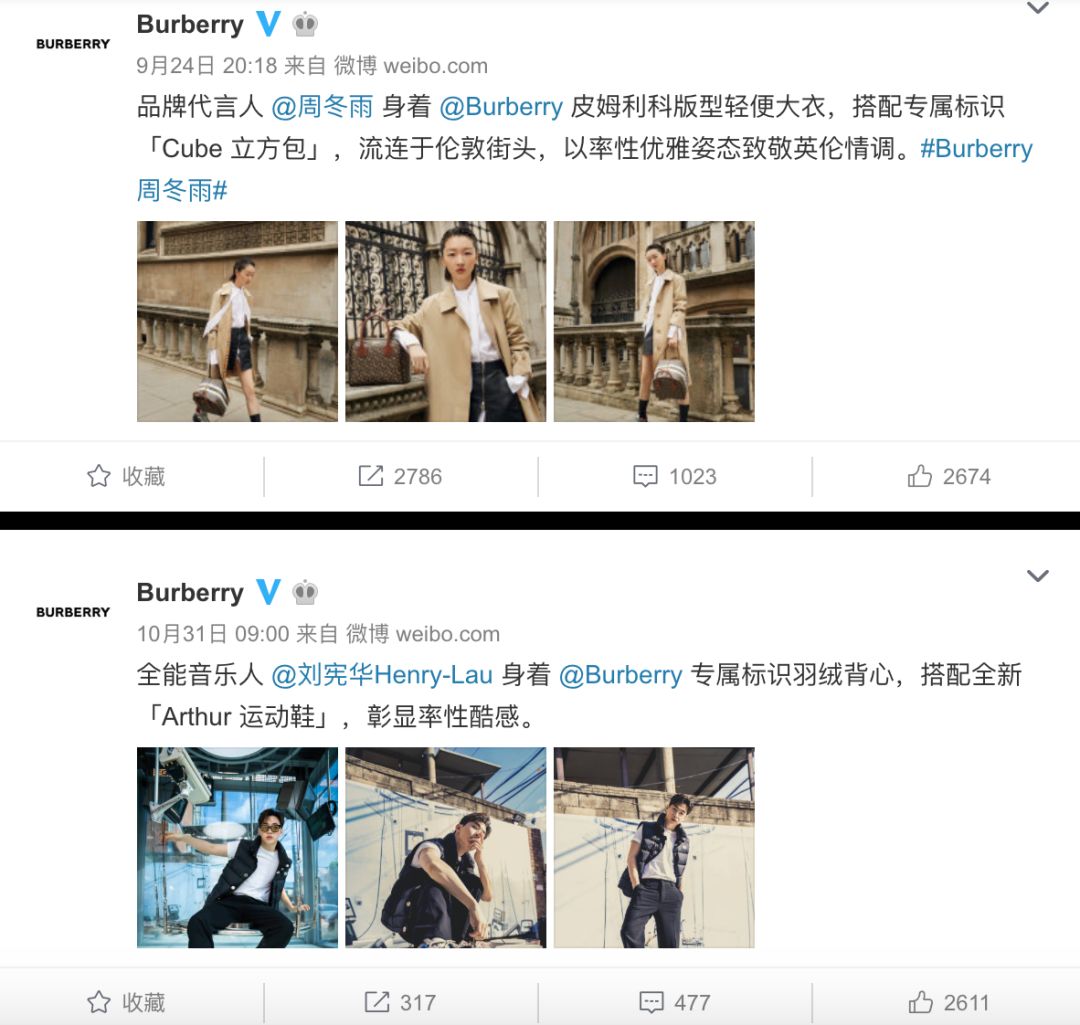Click the blue verified V badge on first post
Screen dimensions: 1080x1025
tap(269, 24)
